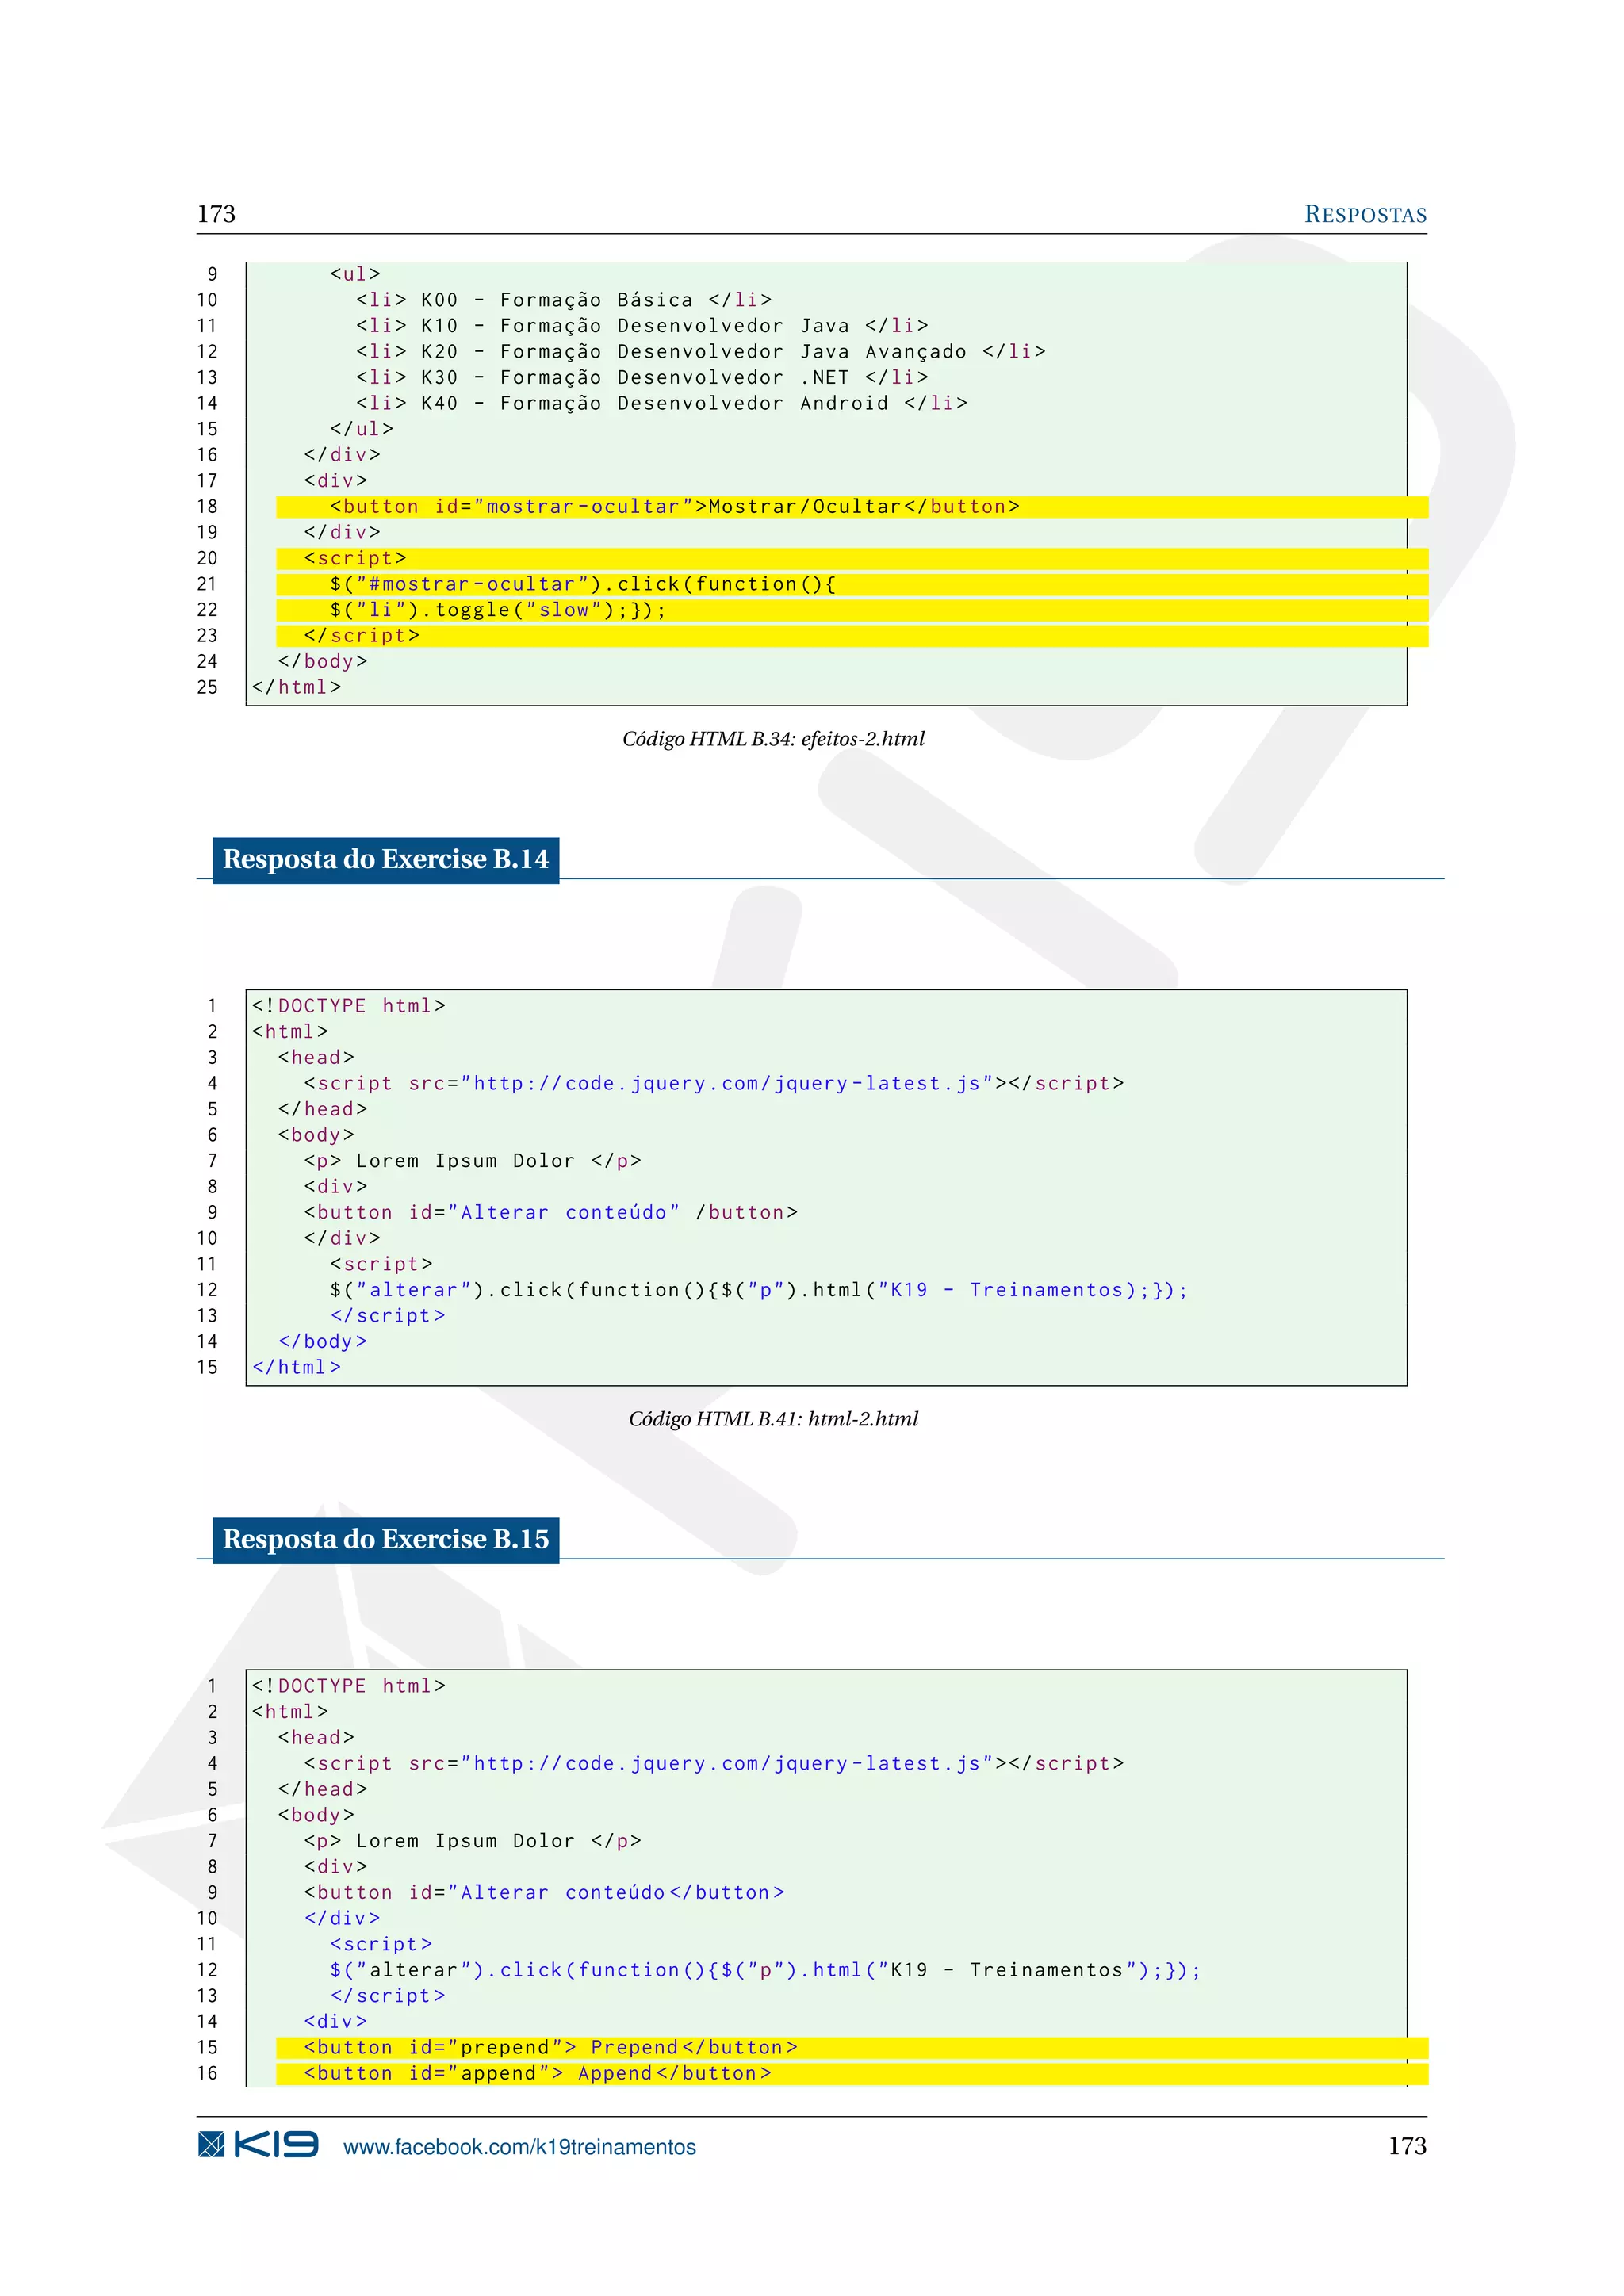
Task: Click the caption Código HTML B.41: html-2.html
Action: pyautogui.click(x=772, y=1419)
